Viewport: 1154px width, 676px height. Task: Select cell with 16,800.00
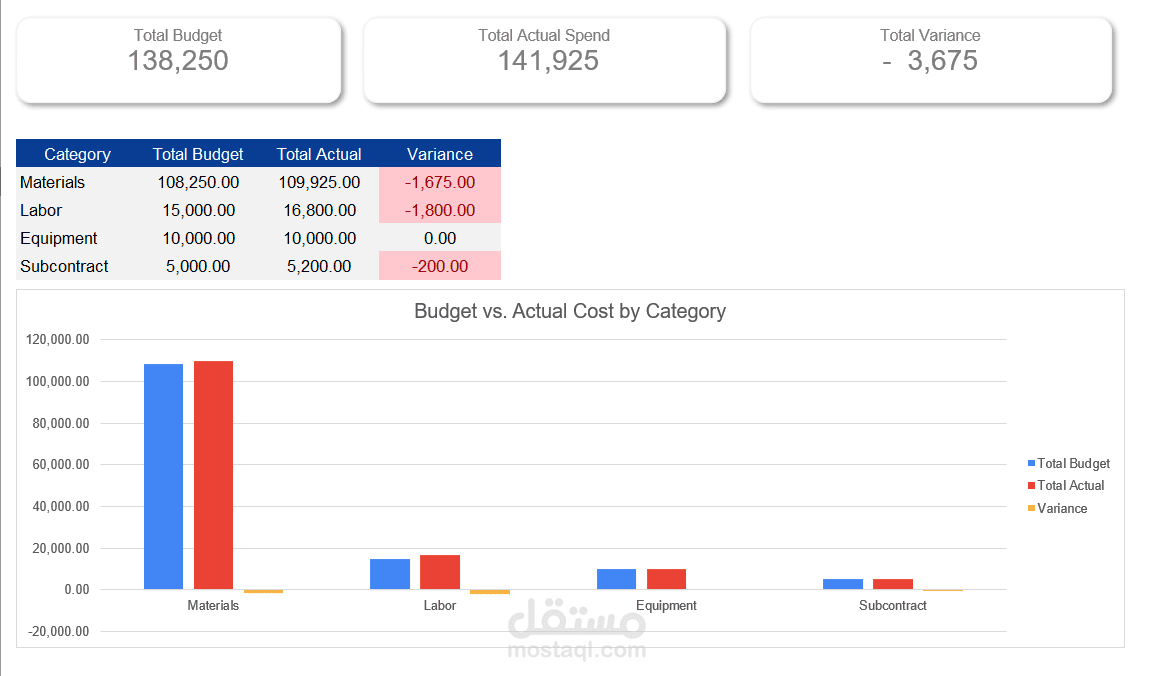(x=319, y=210)
